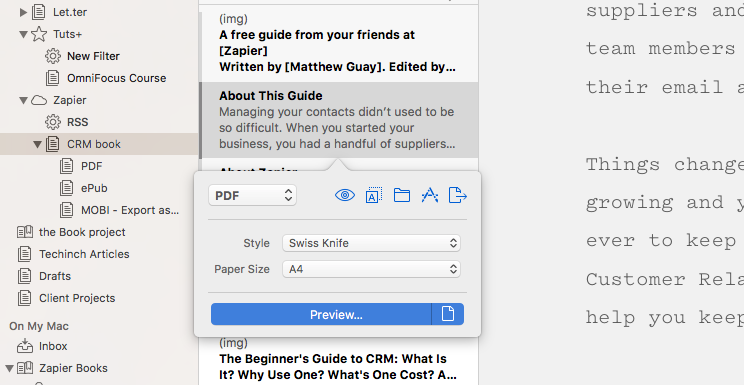744x385 pixels.
Task: Select sheet A free guide from your friends
Action: (339, 44)
